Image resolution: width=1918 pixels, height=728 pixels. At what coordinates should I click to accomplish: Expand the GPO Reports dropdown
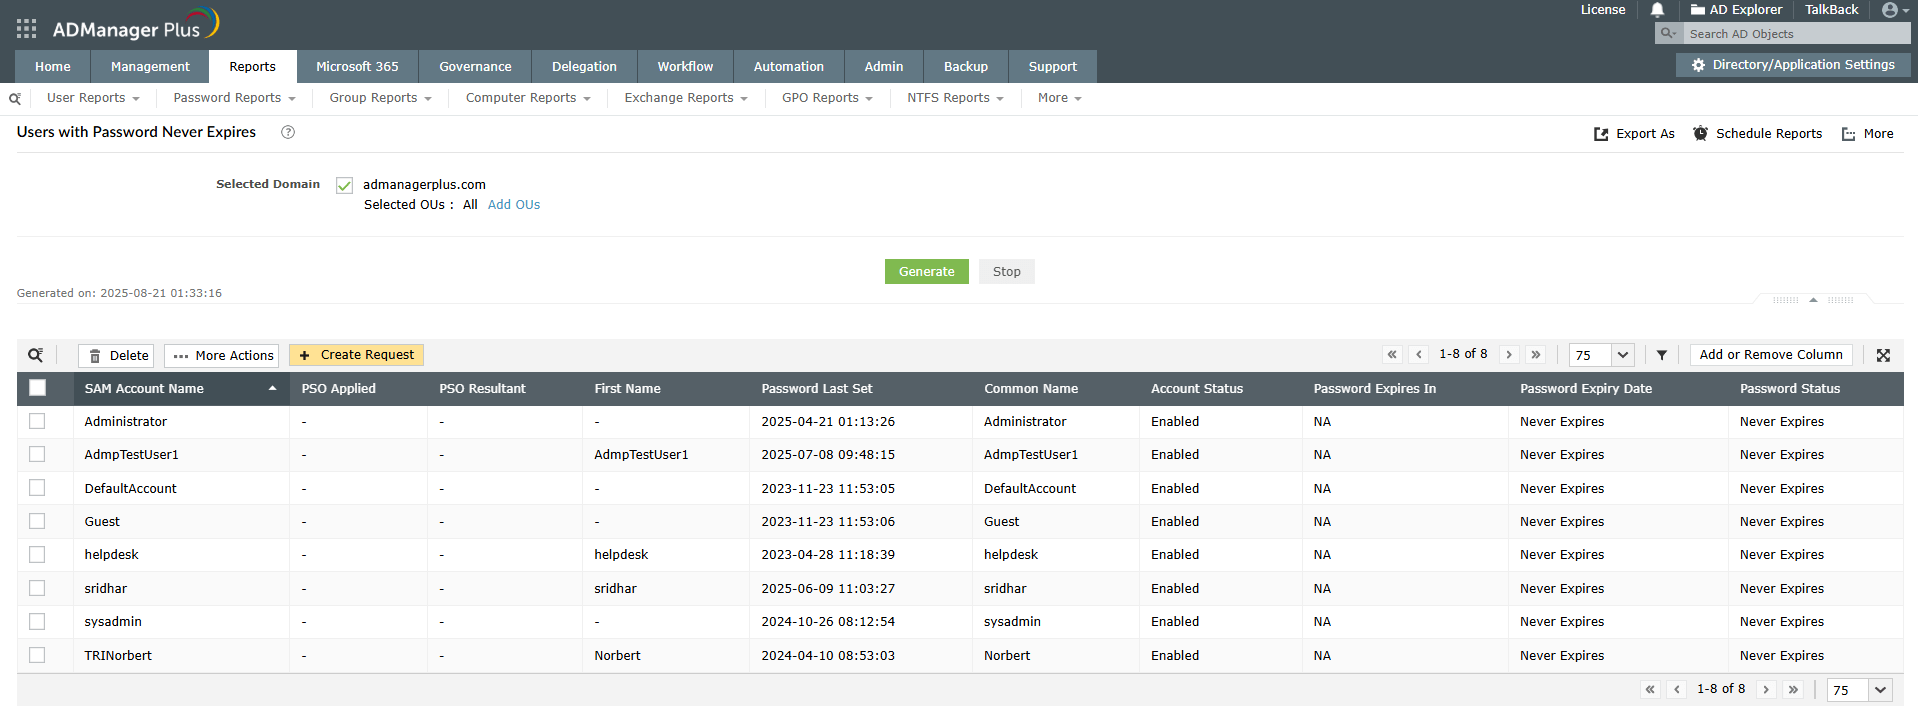(x=827, y=98)
